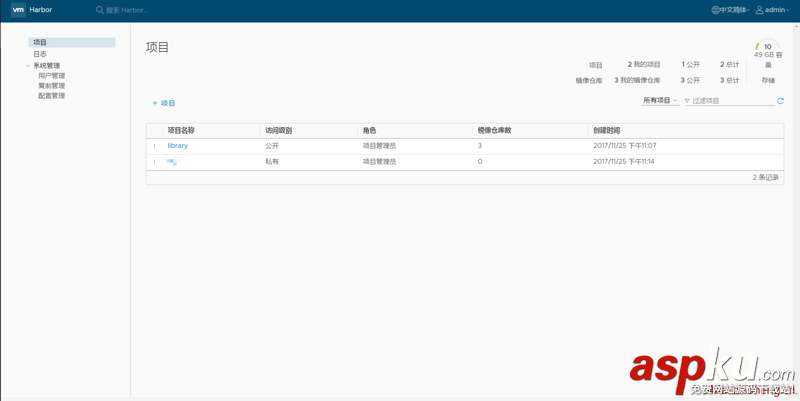Click 项目管理员 in the library row
Image resolution: width=800 pixels, height=401 pixels.
[x=380, y=146]
